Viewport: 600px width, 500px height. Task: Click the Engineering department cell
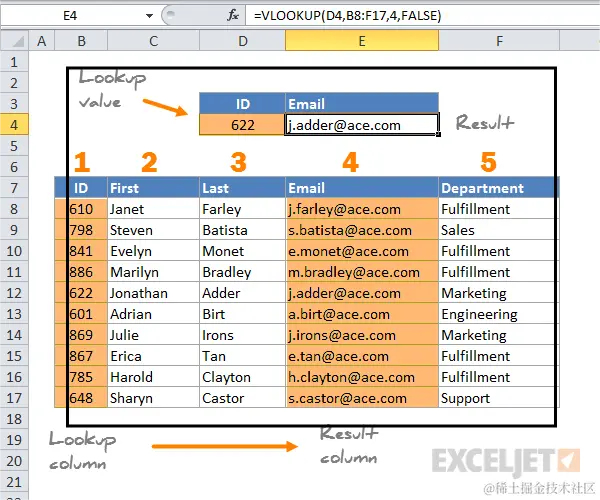pyautogui.click(x=499, y=314)
